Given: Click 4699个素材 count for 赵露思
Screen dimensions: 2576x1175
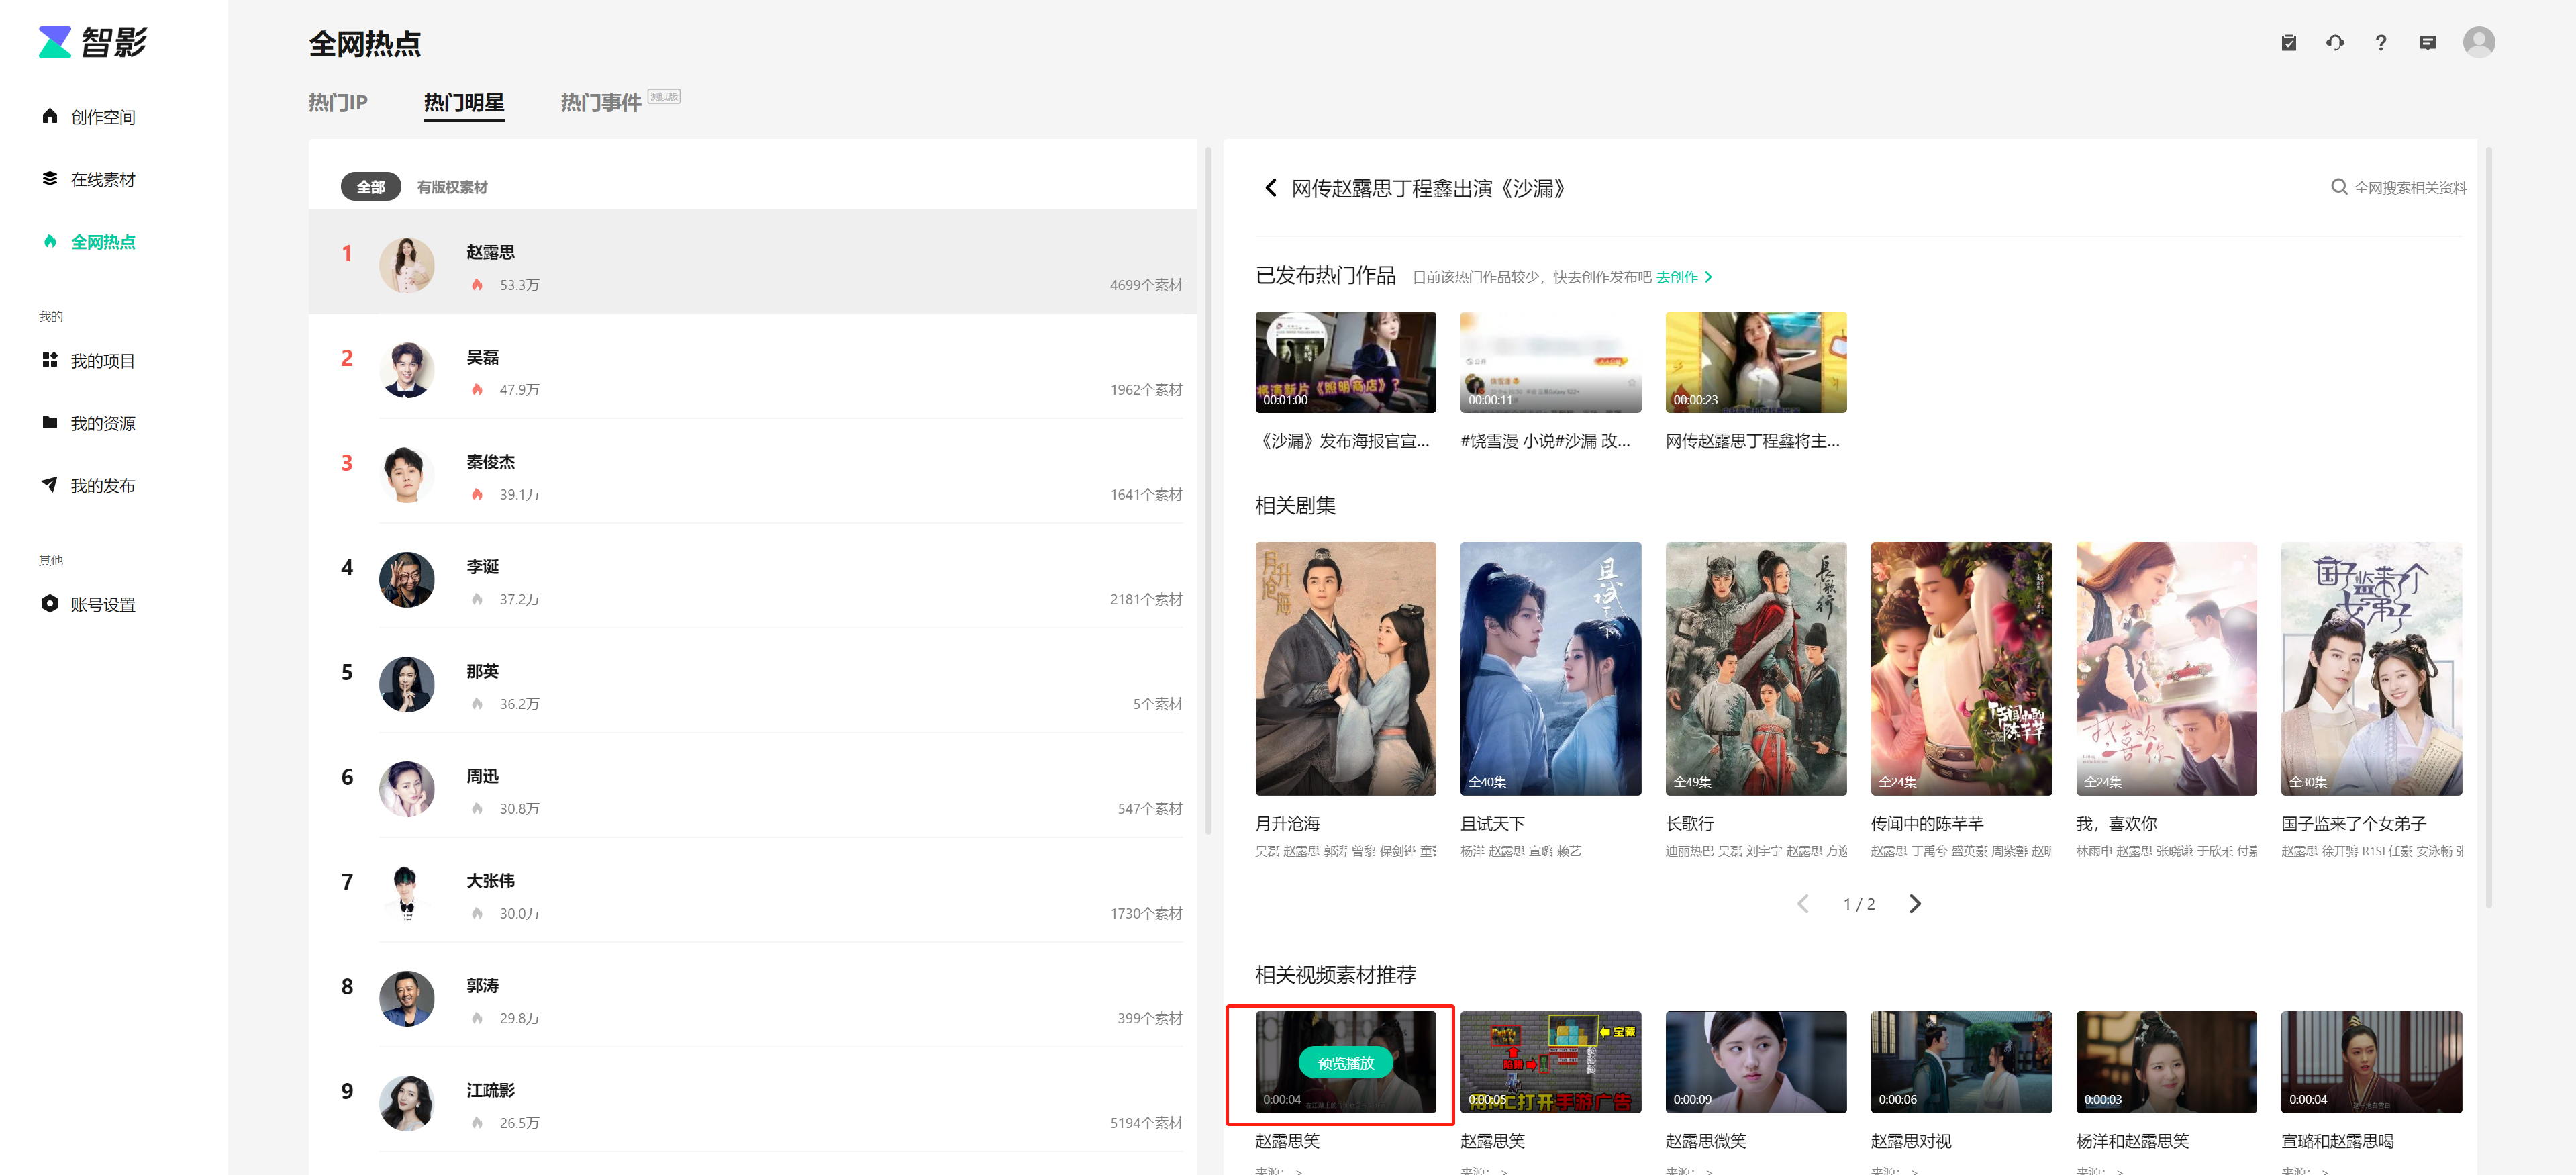Looking at the screenshot, I should (1145, 285).
